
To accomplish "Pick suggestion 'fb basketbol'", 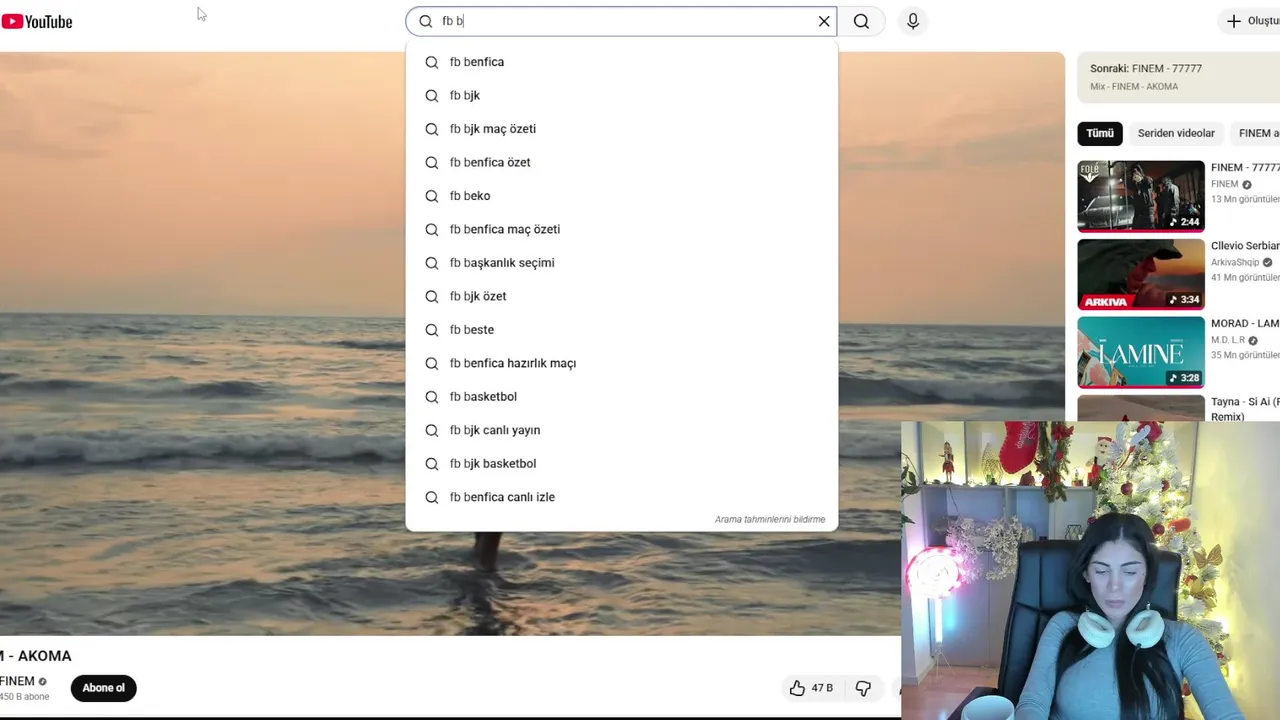I will click(x=621, y=397).
